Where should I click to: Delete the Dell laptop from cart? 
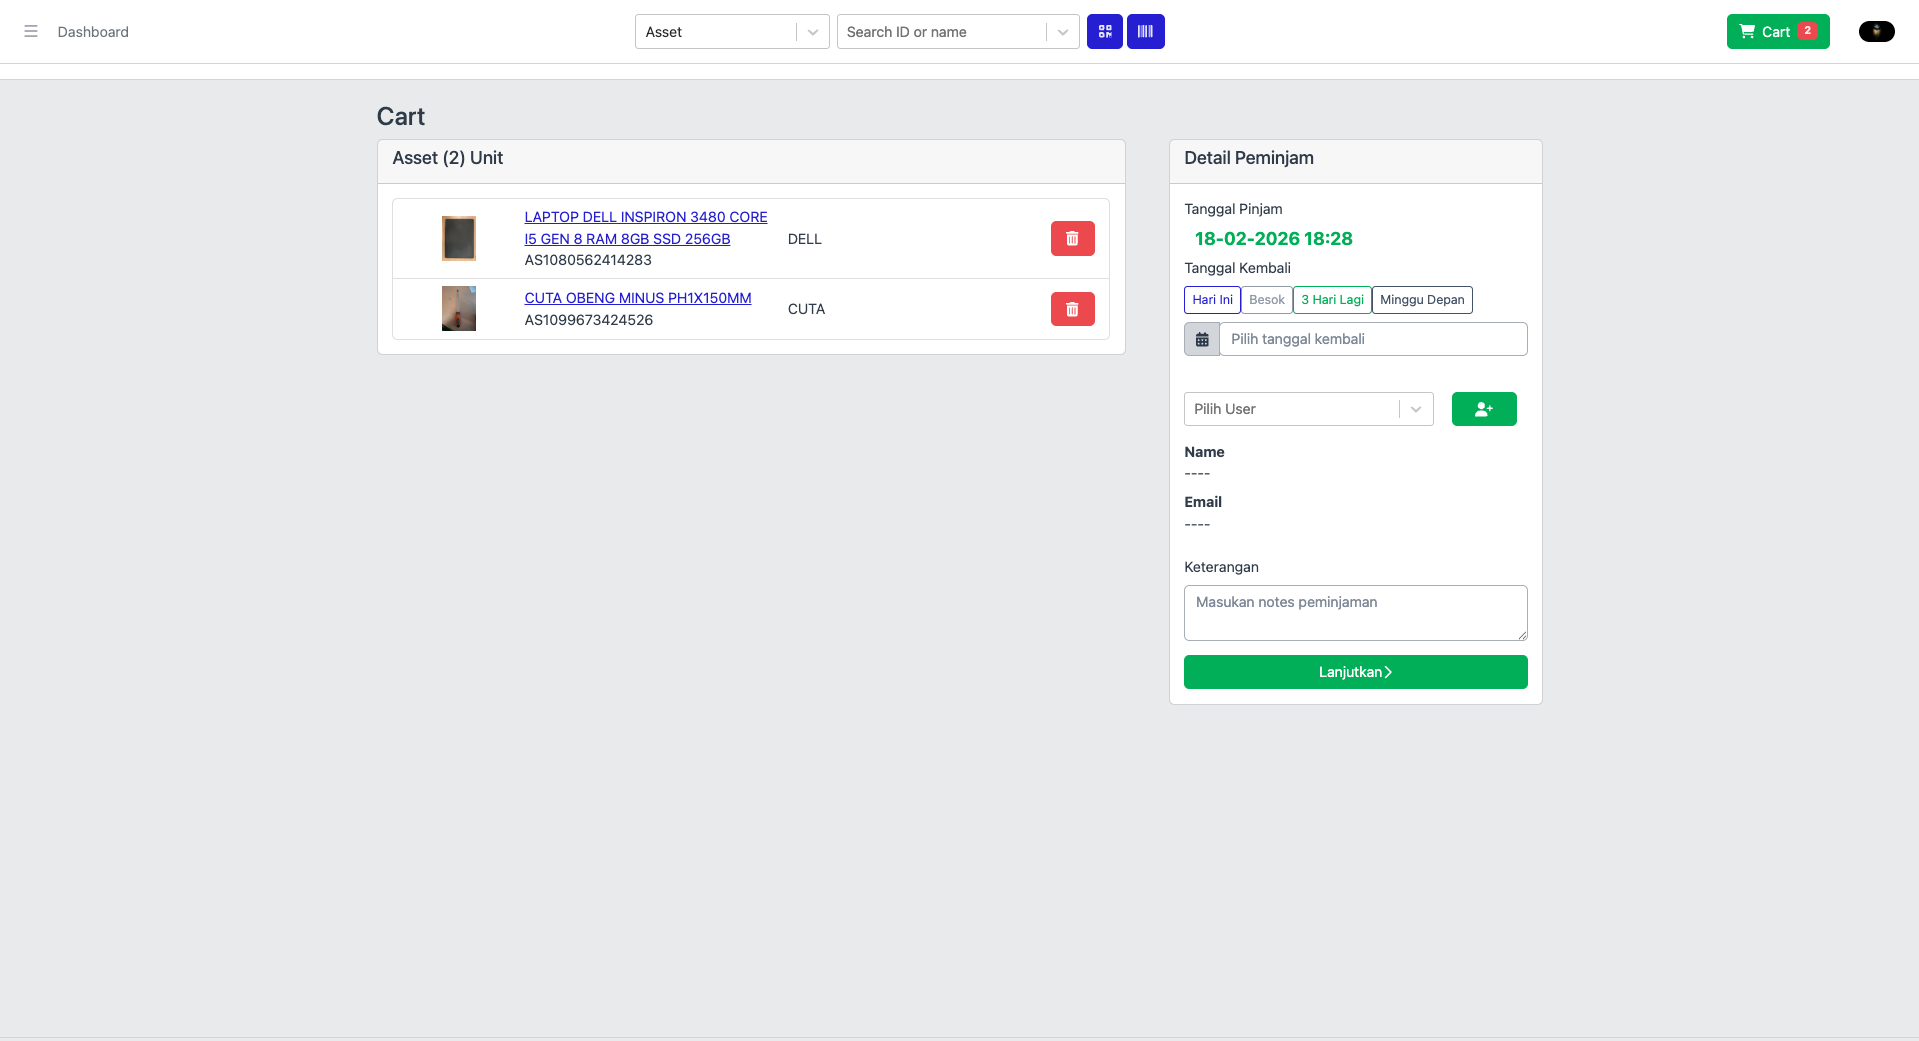pyautogui.click(x=1072, y=239)
